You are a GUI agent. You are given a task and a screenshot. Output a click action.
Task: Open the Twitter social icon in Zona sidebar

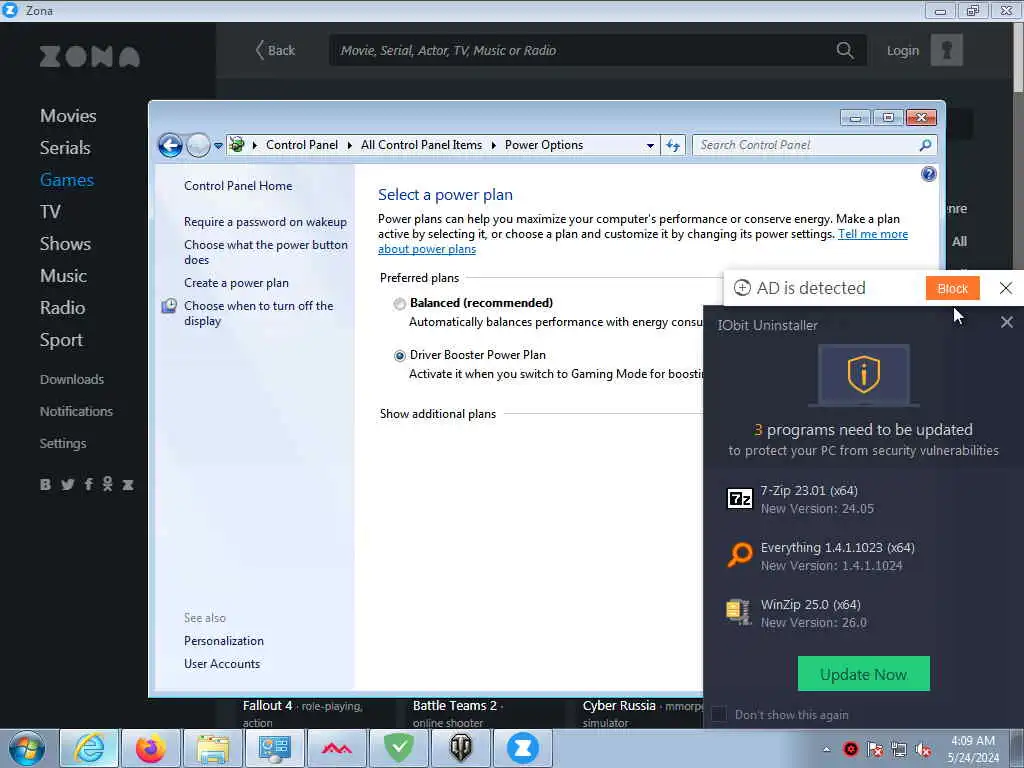[x=67, y=485]
